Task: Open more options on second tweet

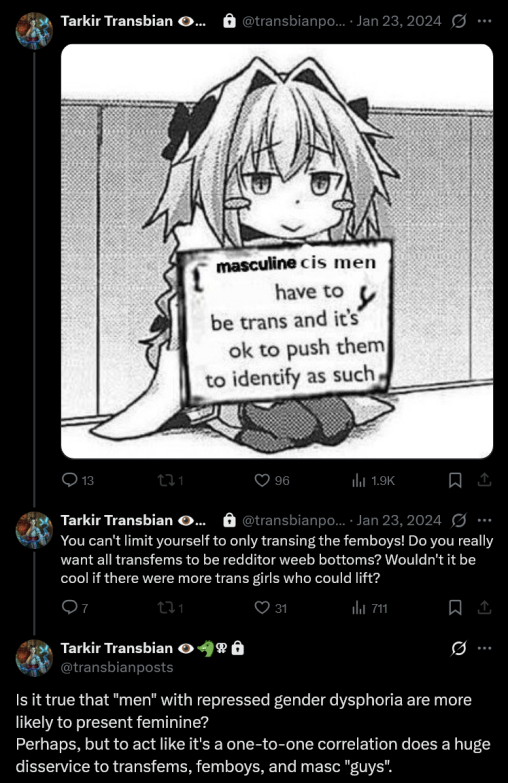Action: [x=485, y=520]
